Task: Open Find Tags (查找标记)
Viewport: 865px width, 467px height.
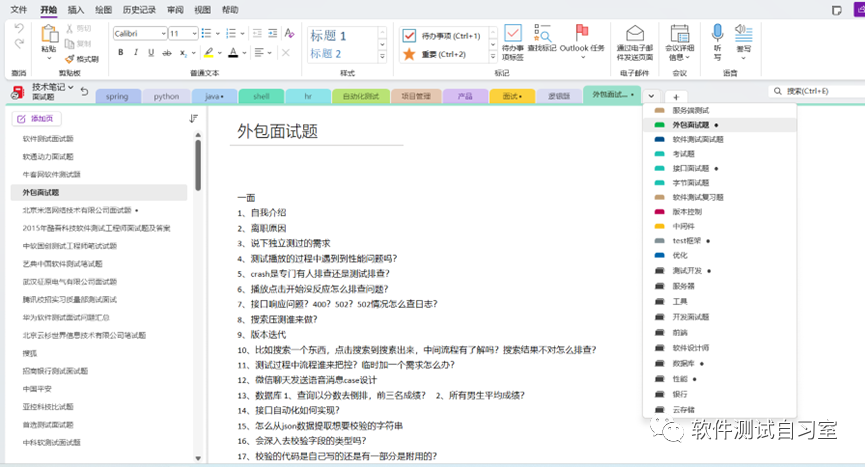Action: (542, 39)
